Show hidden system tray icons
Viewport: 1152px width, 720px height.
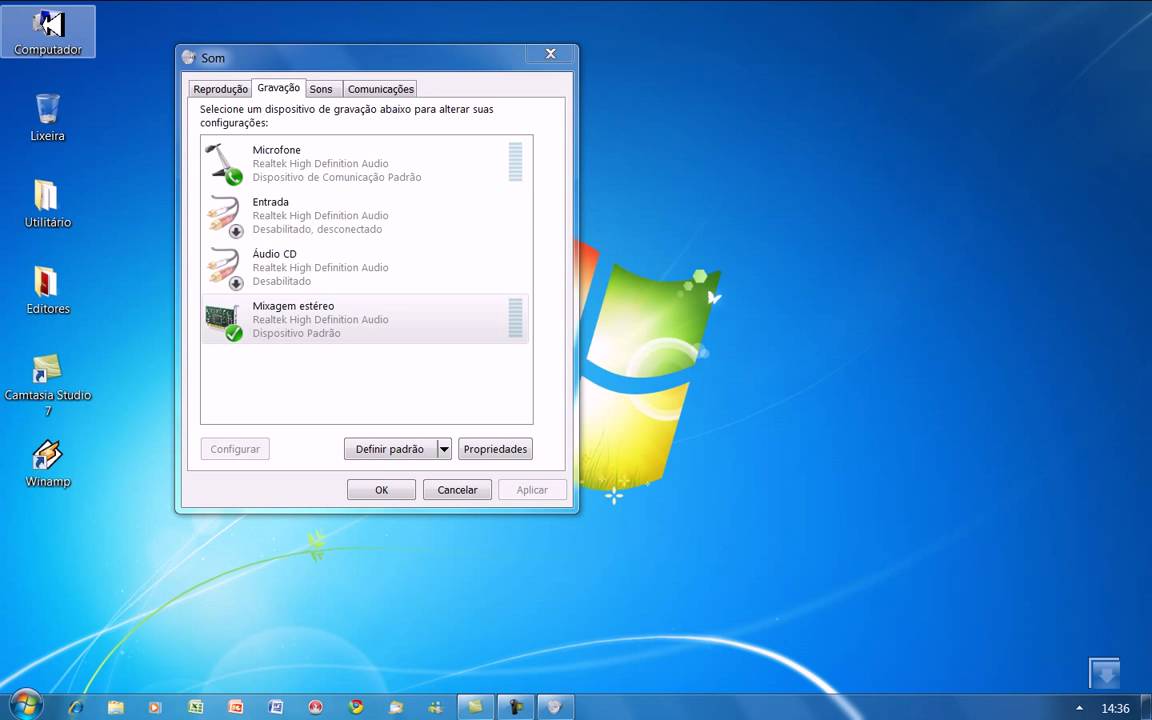pos(1079,708)
